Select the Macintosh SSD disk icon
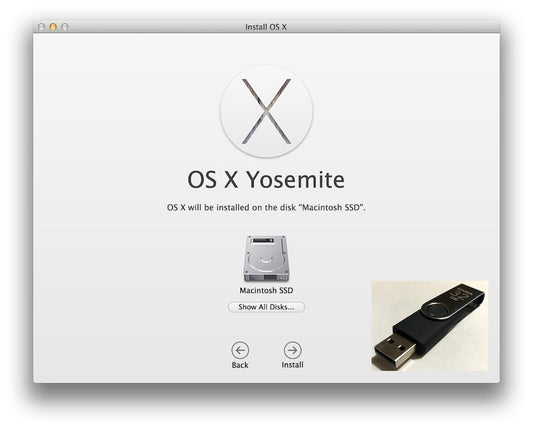Image resolution: width=533 pixels, height=429 pixels. pyautogui.click(x=266, y=258)
